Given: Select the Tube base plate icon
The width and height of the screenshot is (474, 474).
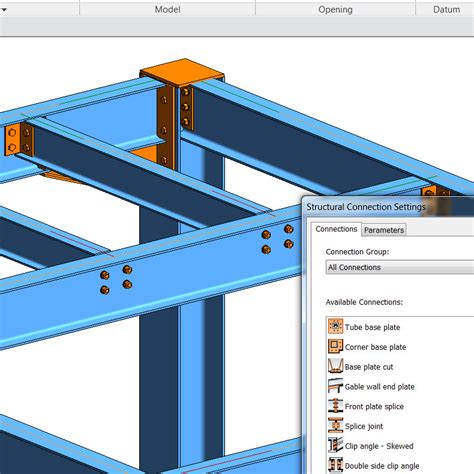Looking at the screenshot, I should [335, 326].
